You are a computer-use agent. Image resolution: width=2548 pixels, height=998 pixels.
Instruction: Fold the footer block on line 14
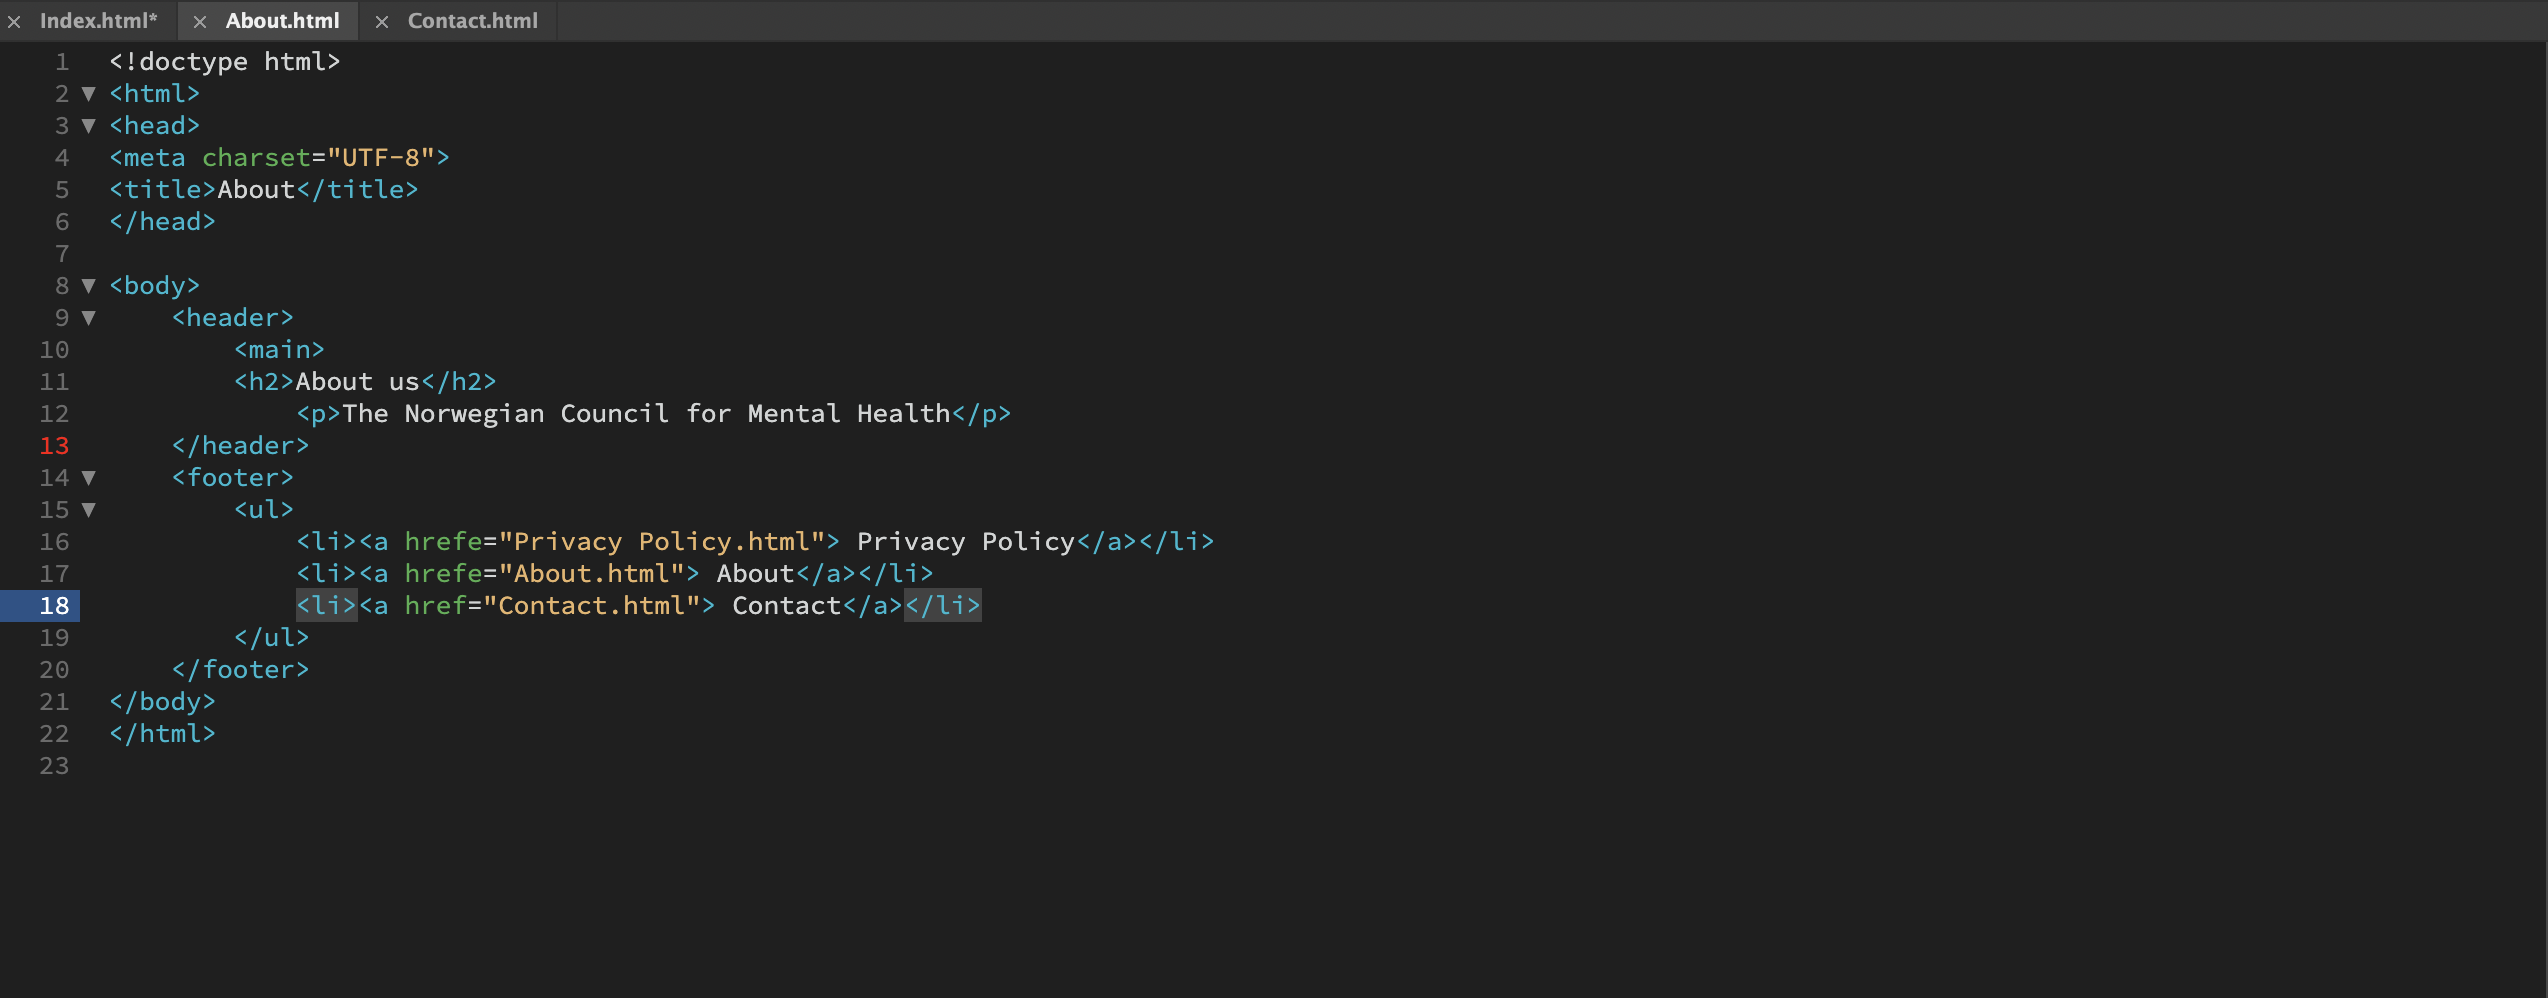89,478
